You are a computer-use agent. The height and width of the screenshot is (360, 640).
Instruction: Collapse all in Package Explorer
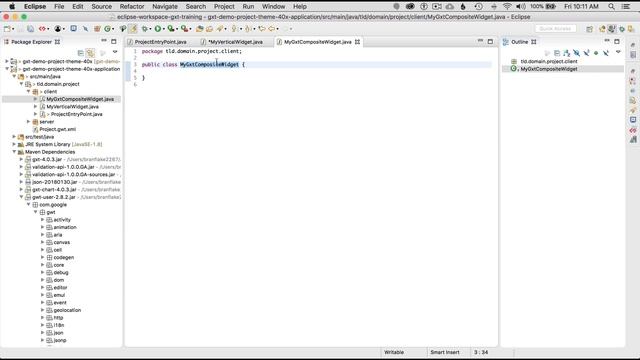(x=80, y=53)
